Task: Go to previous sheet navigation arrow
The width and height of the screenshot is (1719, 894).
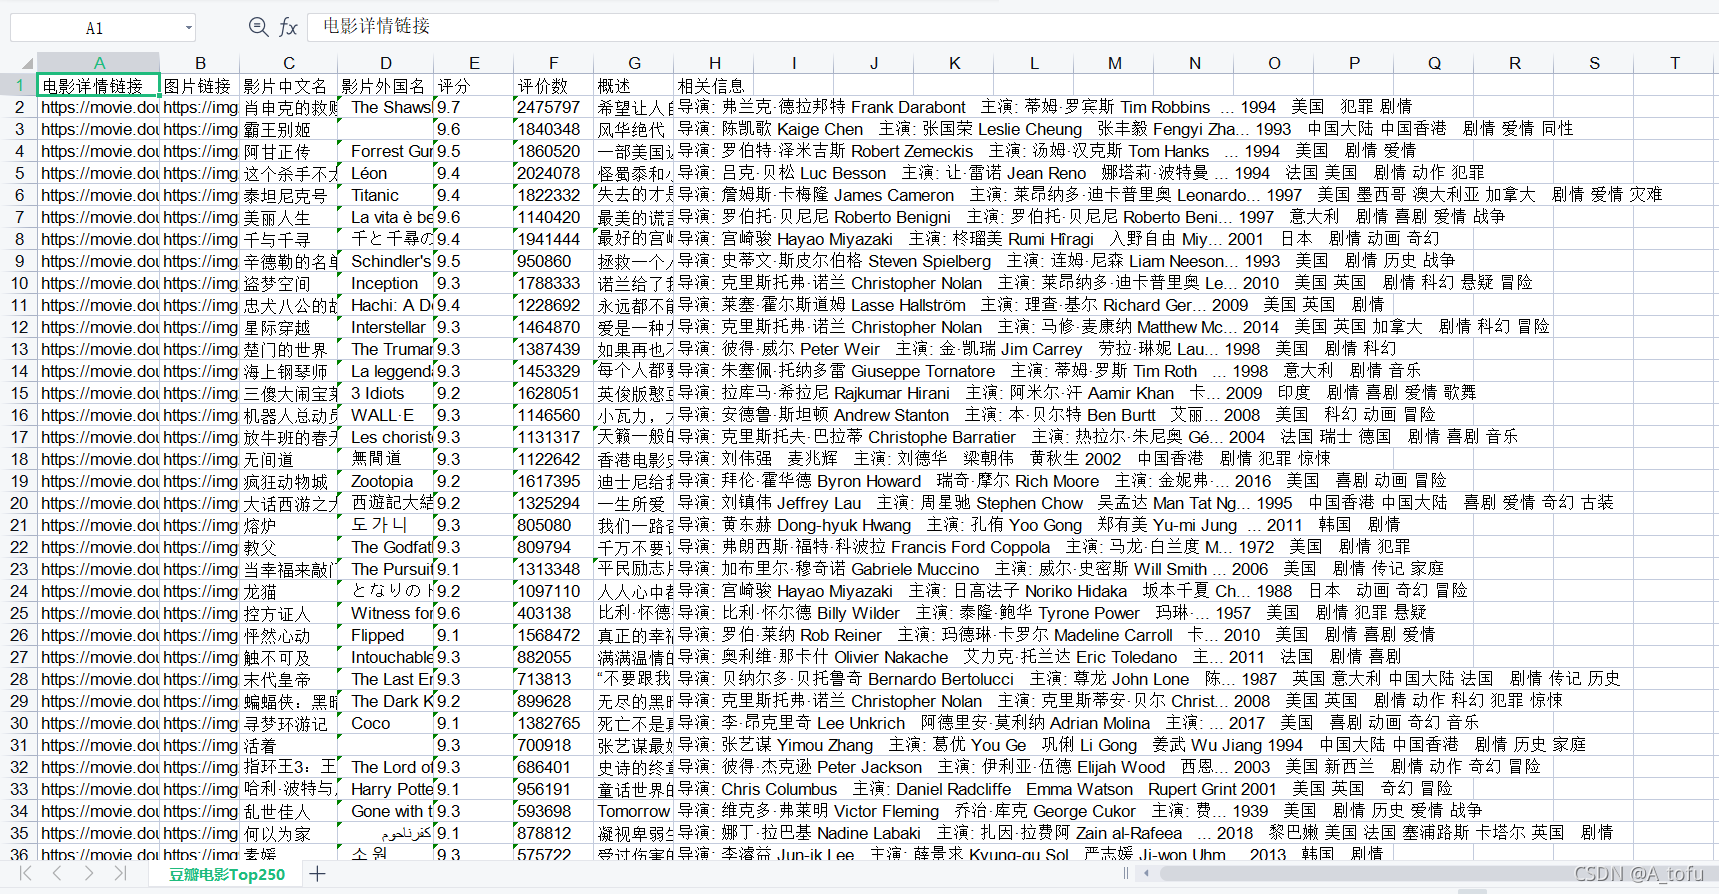Action: 57,874
